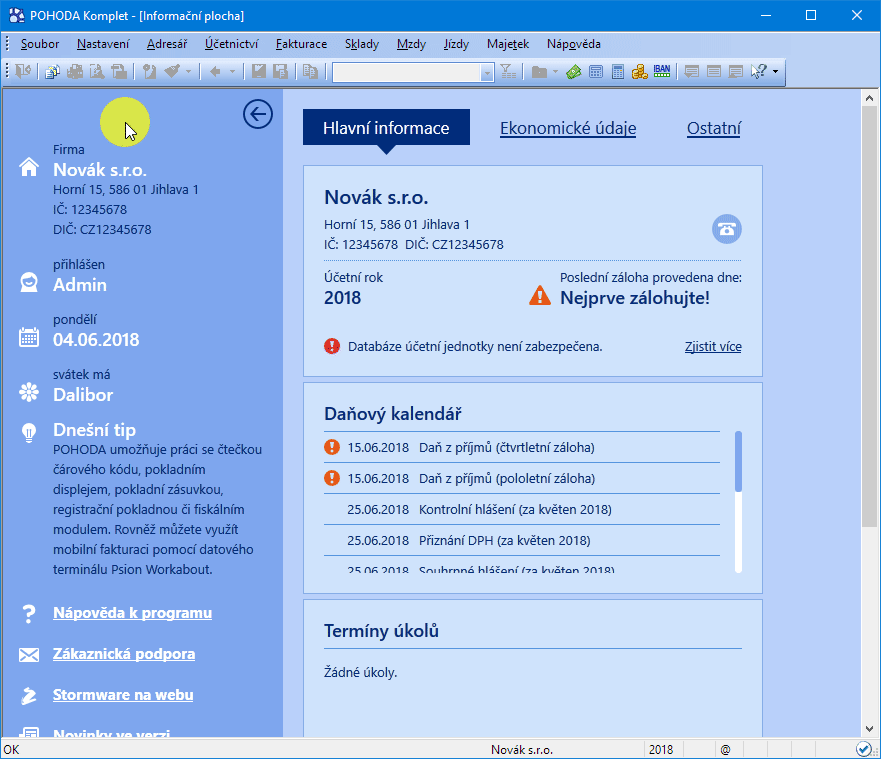
Task: Click the main window vertical scrollbar thumb
Action: click(869, 317)
